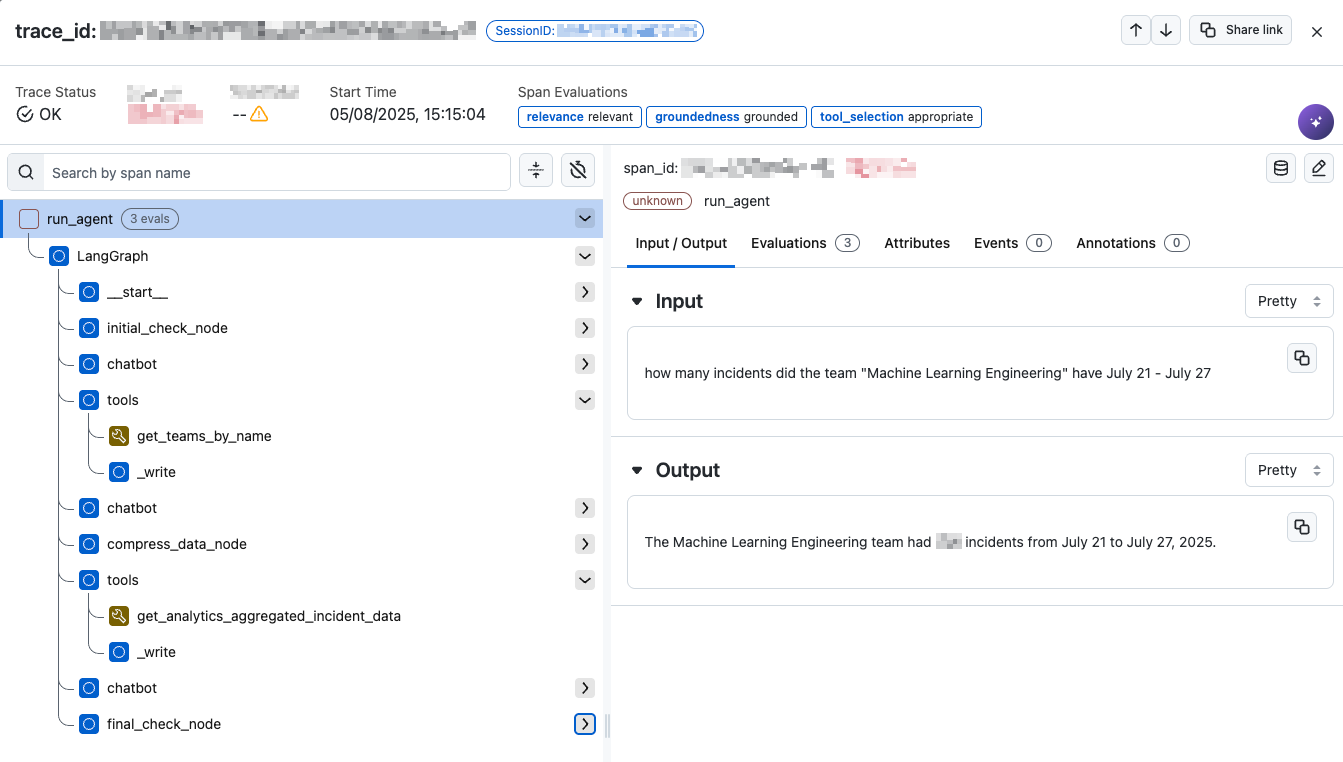Image resolution: width=1343 pixels, height=762 pixels.
Task: Collapse the Input section disclosure triangle
Action: tap(637, 301)
